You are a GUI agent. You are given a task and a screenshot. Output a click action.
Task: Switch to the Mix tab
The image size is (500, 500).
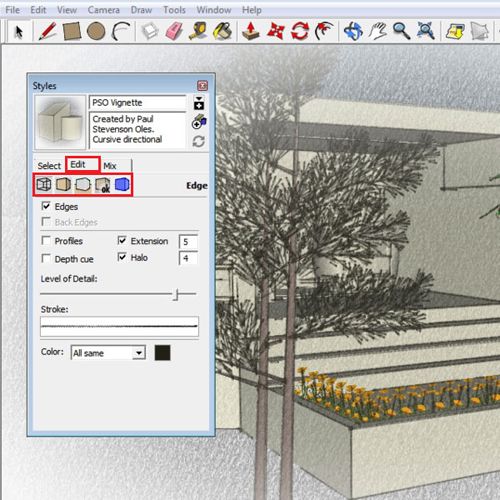click(110, 166)
